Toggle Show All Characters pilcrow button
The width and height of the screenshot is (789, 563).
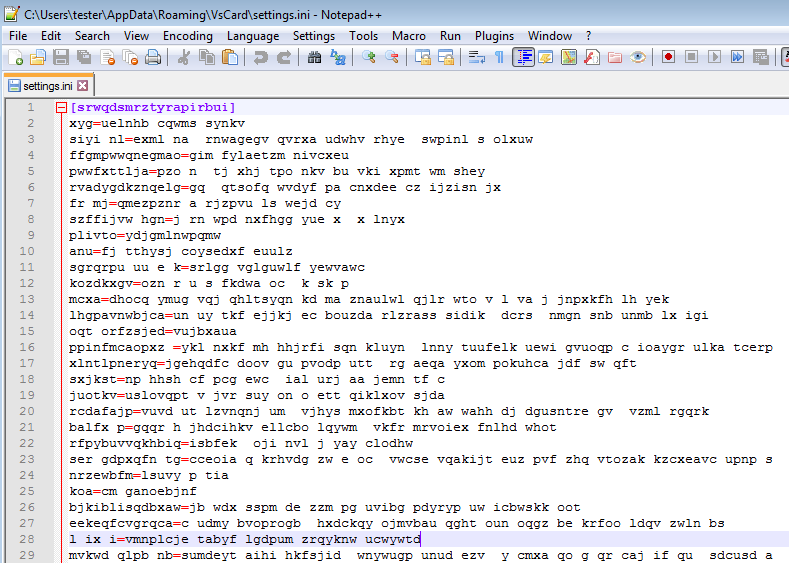tap(499, 57)
